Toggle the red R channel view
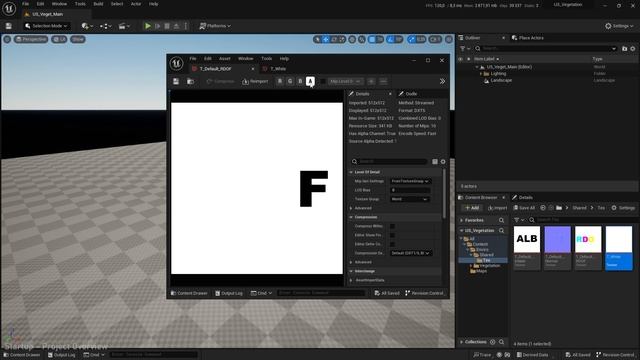This screenshot has height=360, width=640. [x=280, y=81]
